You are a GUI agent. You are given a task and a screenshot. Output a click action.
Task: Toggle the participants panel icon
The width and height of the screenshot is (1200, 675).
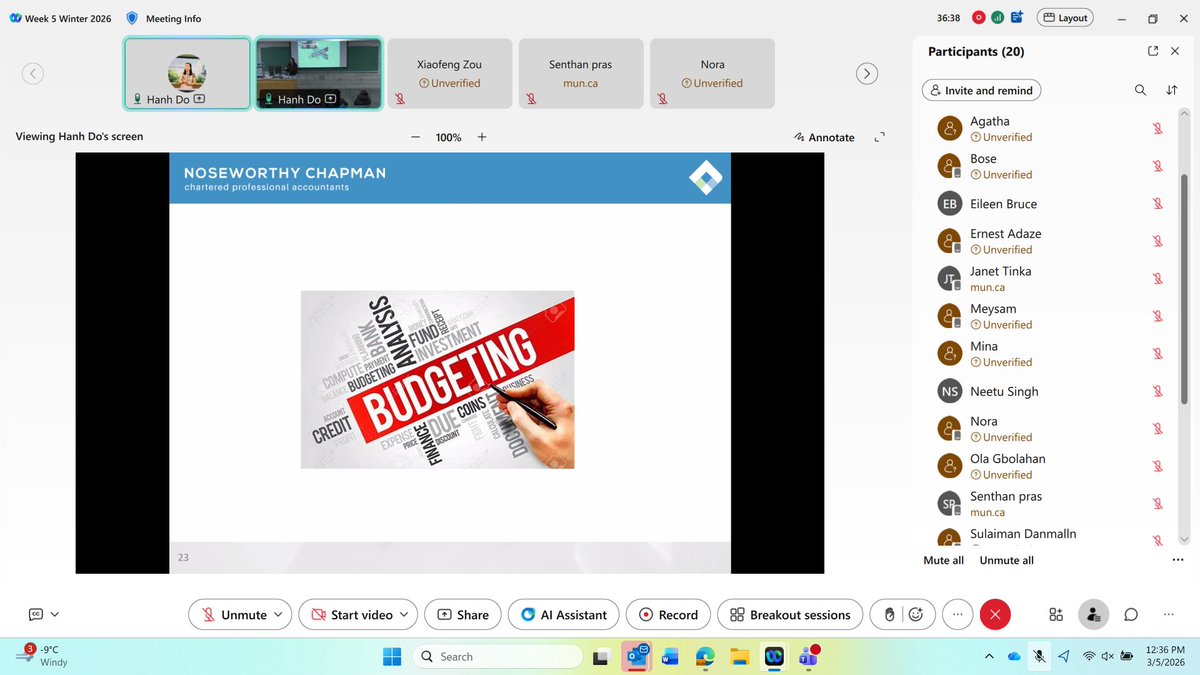click(x=1094, y=615)
